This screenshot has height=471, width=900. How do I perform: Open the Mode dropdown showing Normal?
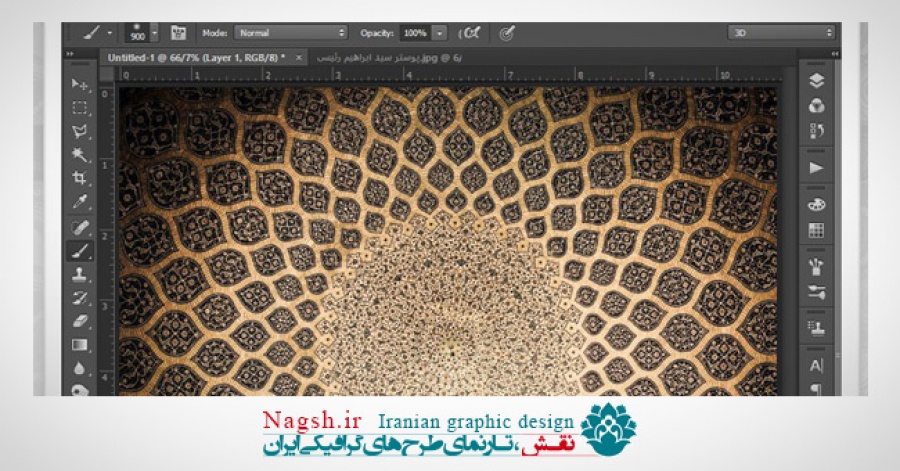click(290, 33)
